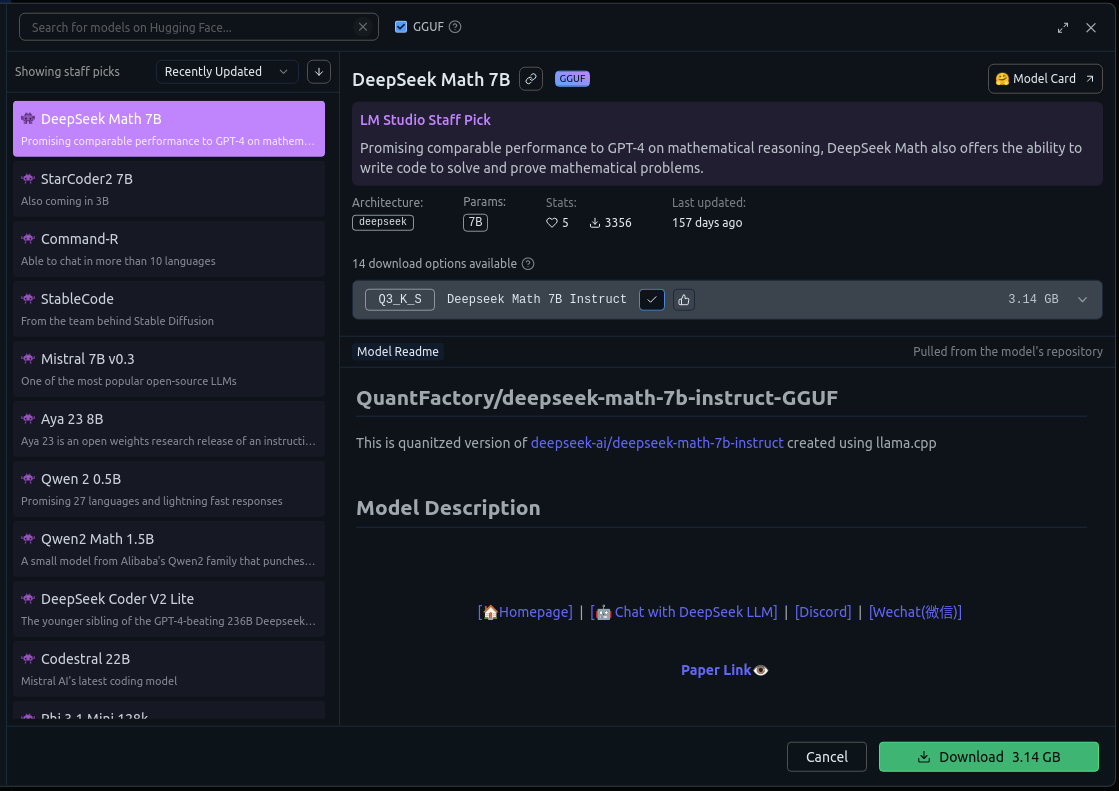
Task: Toggle the checkmark on Deepseek Math 7B Instruct
Action: tap(651, 299)
